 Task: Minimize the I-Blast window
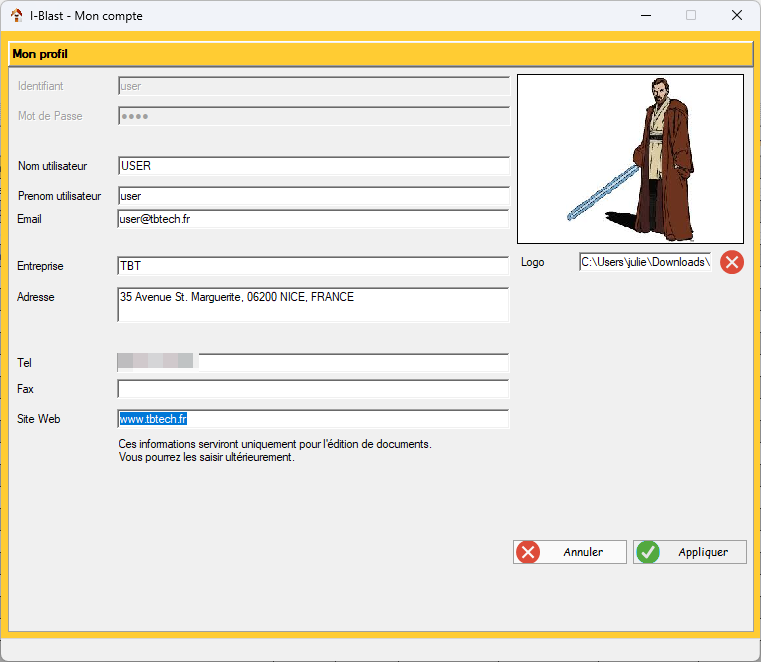[x=646, y=16]
